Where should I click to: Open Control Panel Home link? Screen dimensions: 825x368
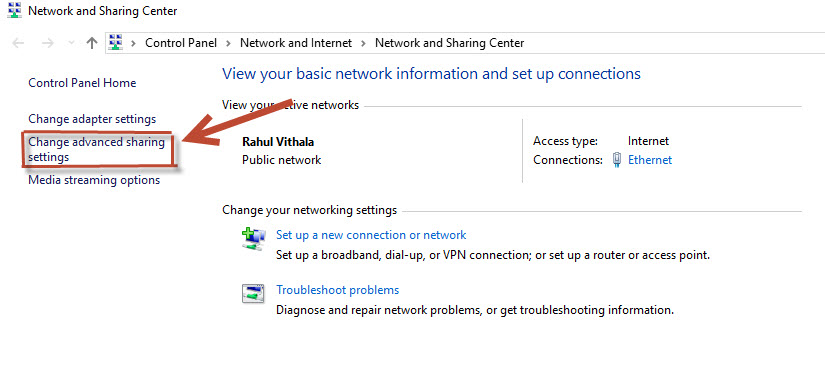tap(82, 83)
